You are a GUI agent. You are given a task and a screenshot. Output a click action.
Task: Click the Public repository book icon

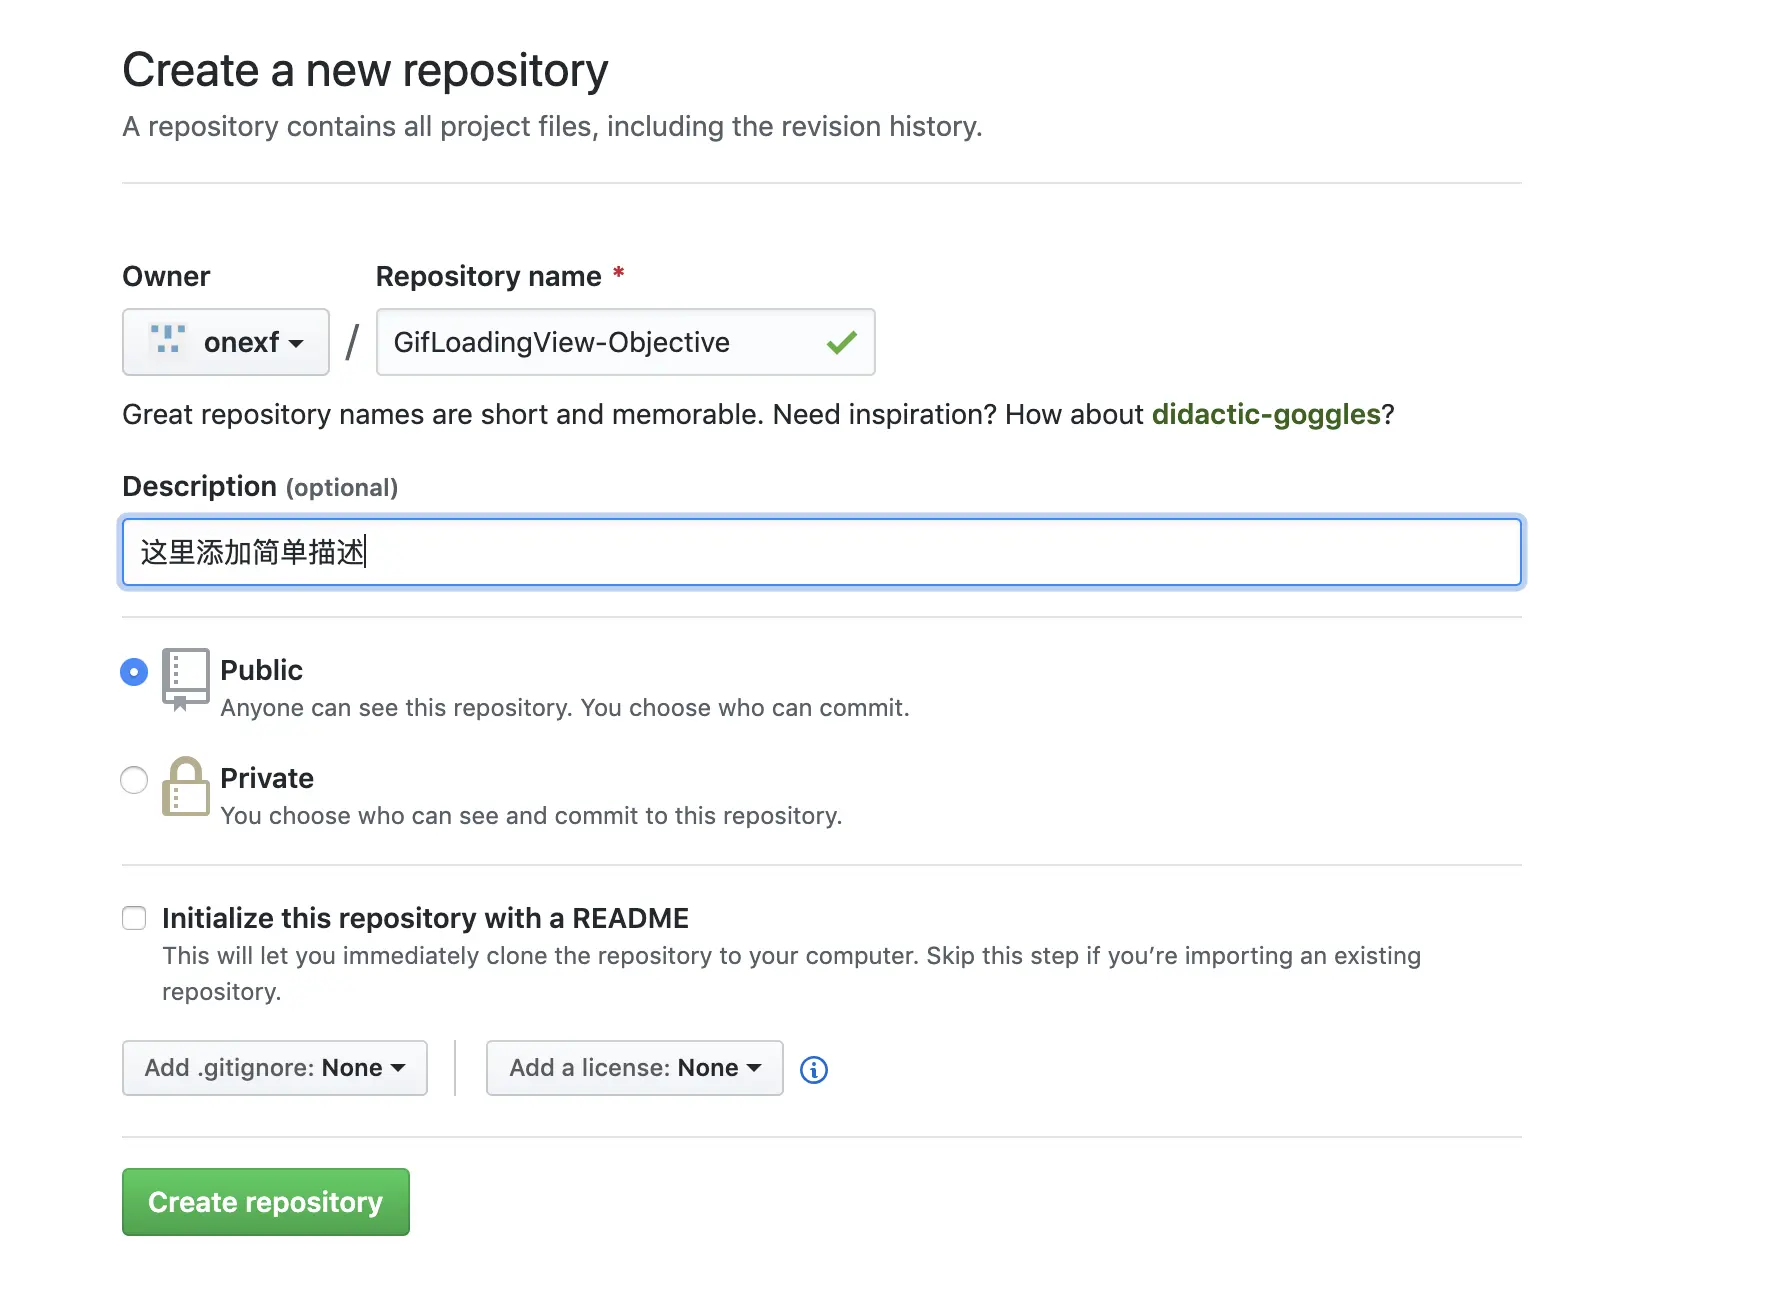click(x=186, y=679)
